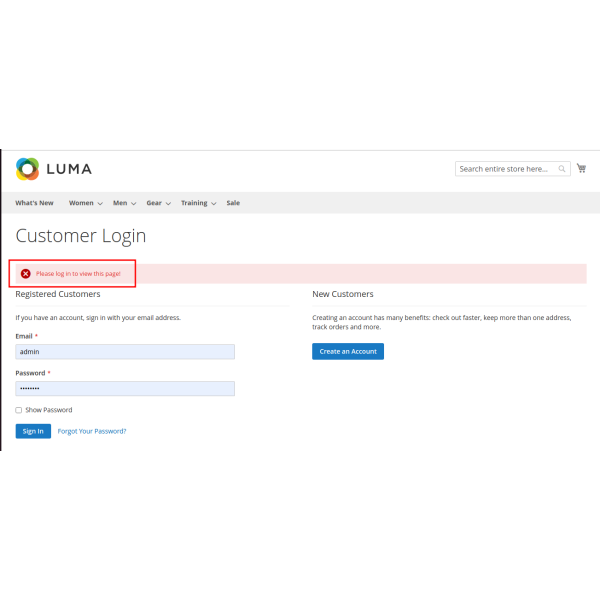Expand the Training menu dropdown

coord(198,203)
